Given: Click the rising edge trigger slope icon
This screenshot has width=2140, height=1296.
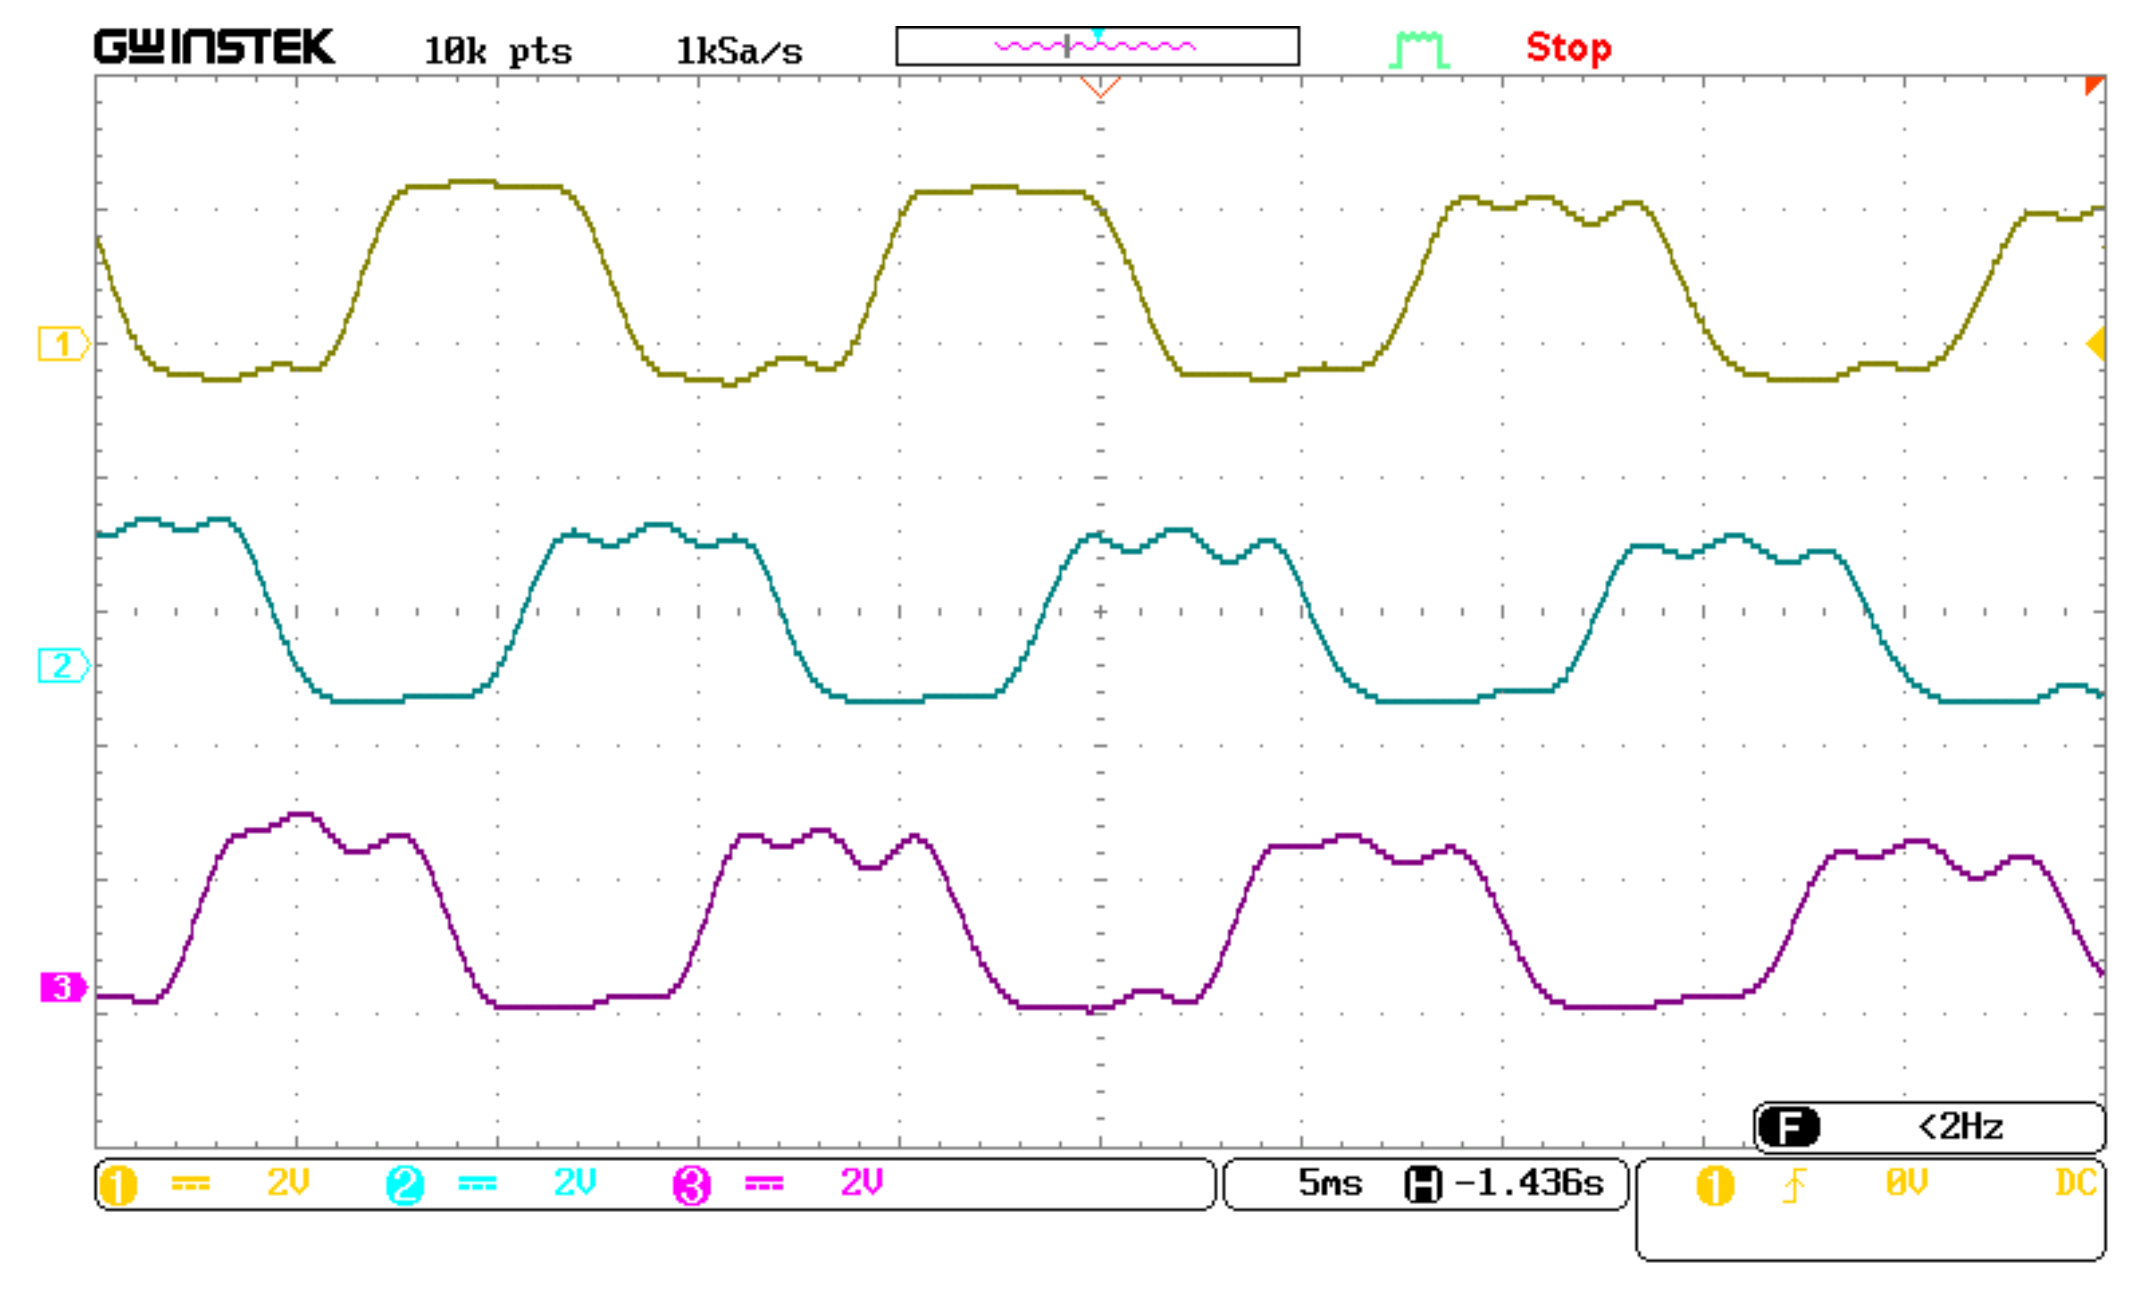Looking at the screenshot, I should (x=1794, y=1186).
